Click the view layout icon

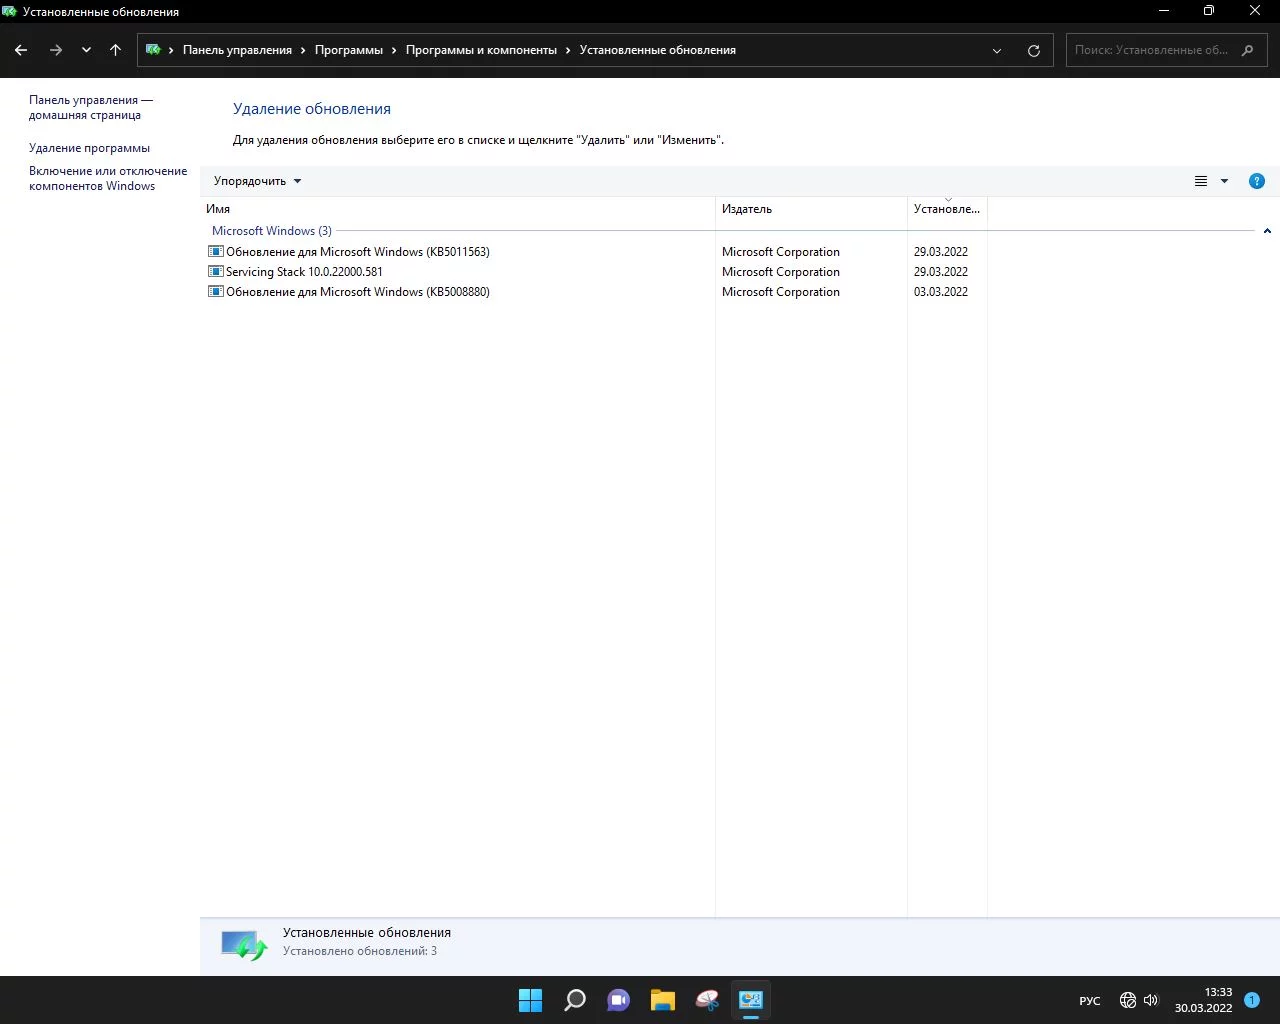(x=1201, y=181)
